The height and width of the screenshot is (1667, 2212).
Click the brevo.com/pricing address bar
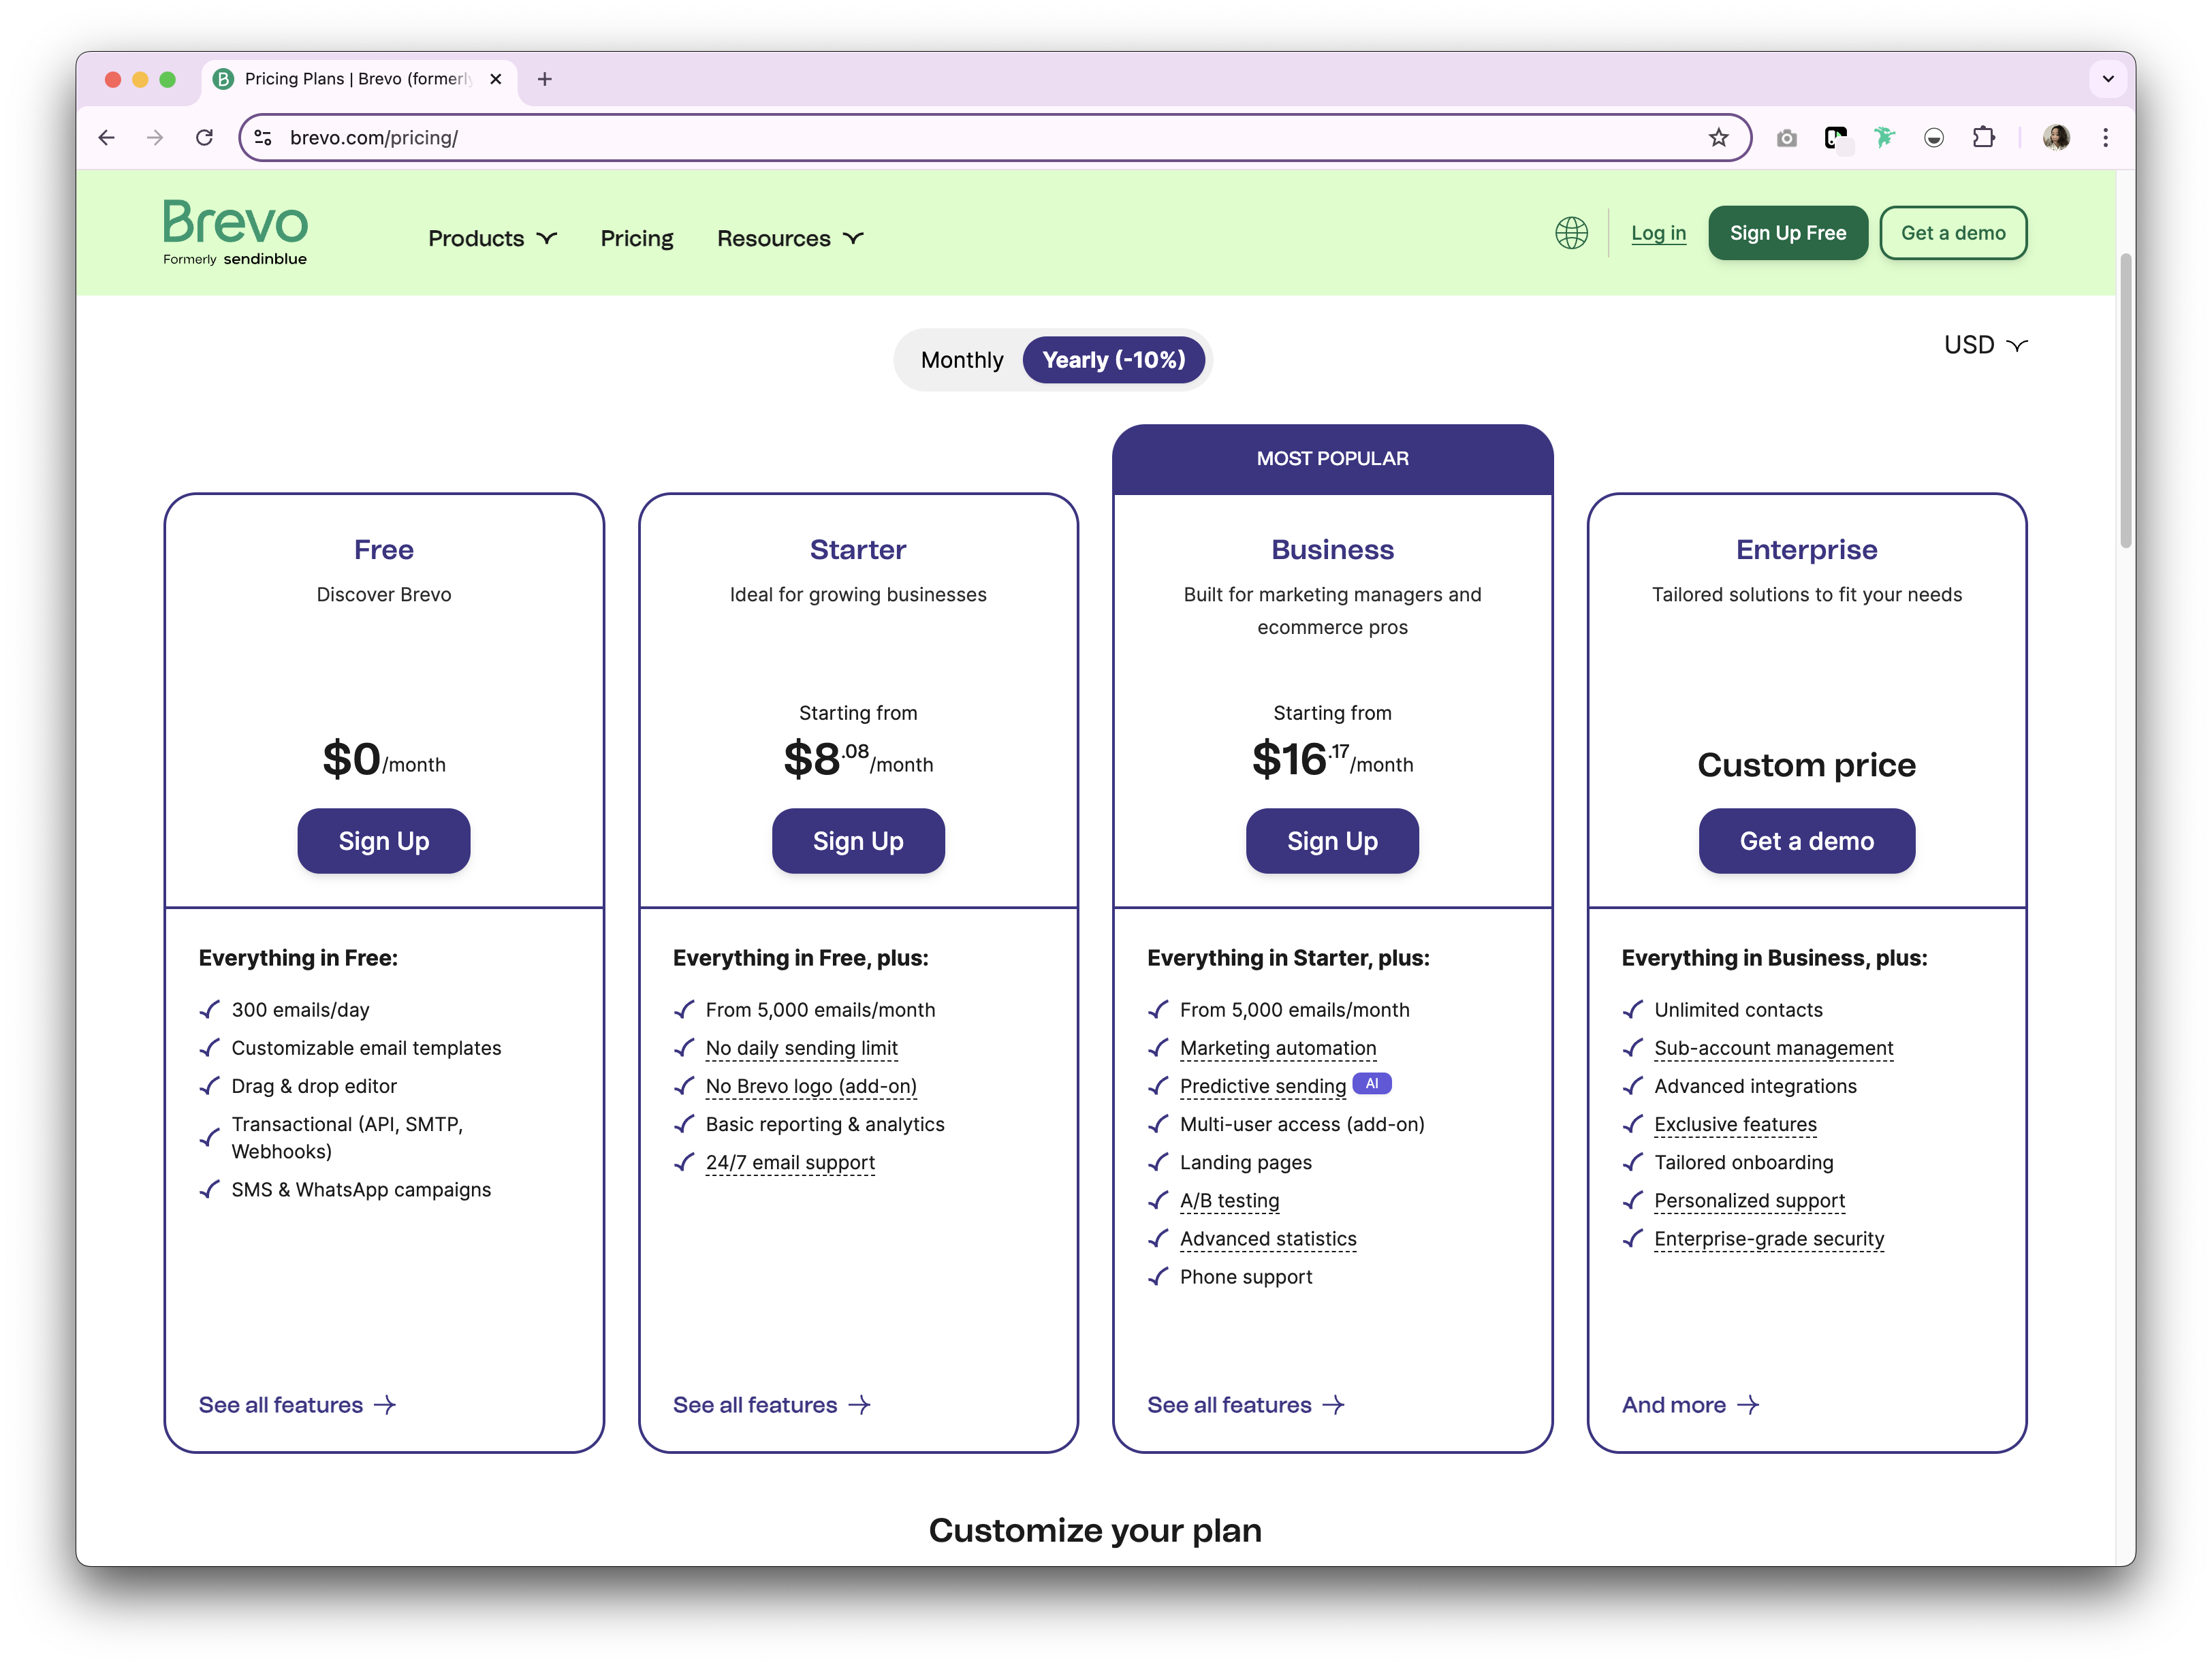(x=980, y=138)
